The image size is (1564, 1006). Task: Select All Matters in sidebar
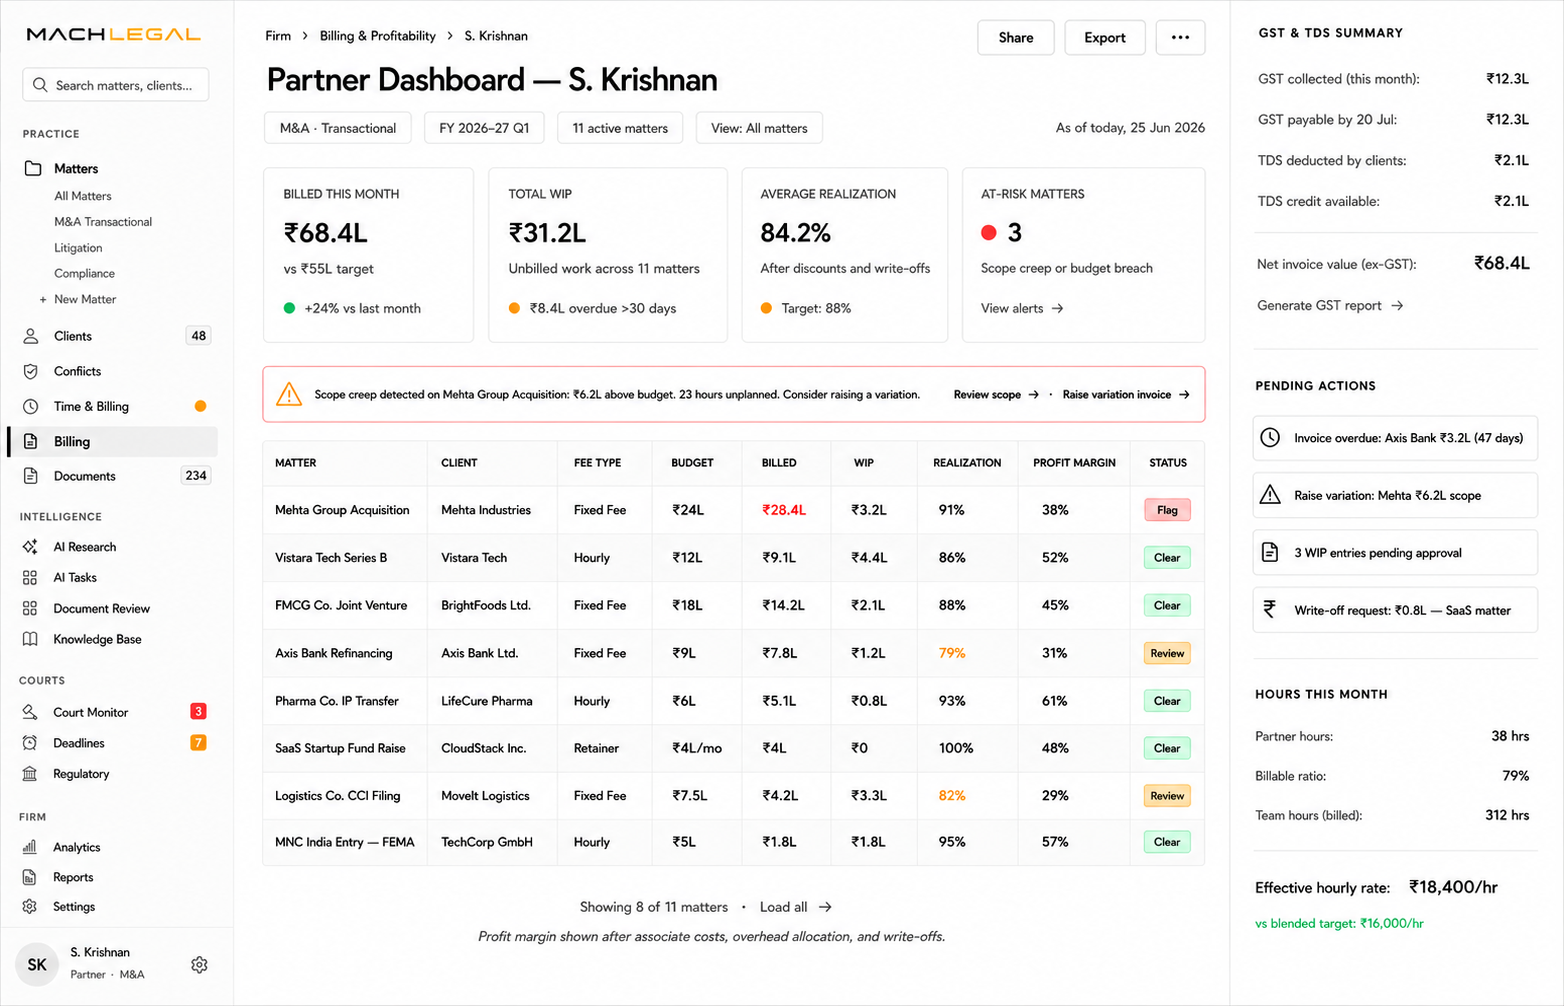(83, 196)
